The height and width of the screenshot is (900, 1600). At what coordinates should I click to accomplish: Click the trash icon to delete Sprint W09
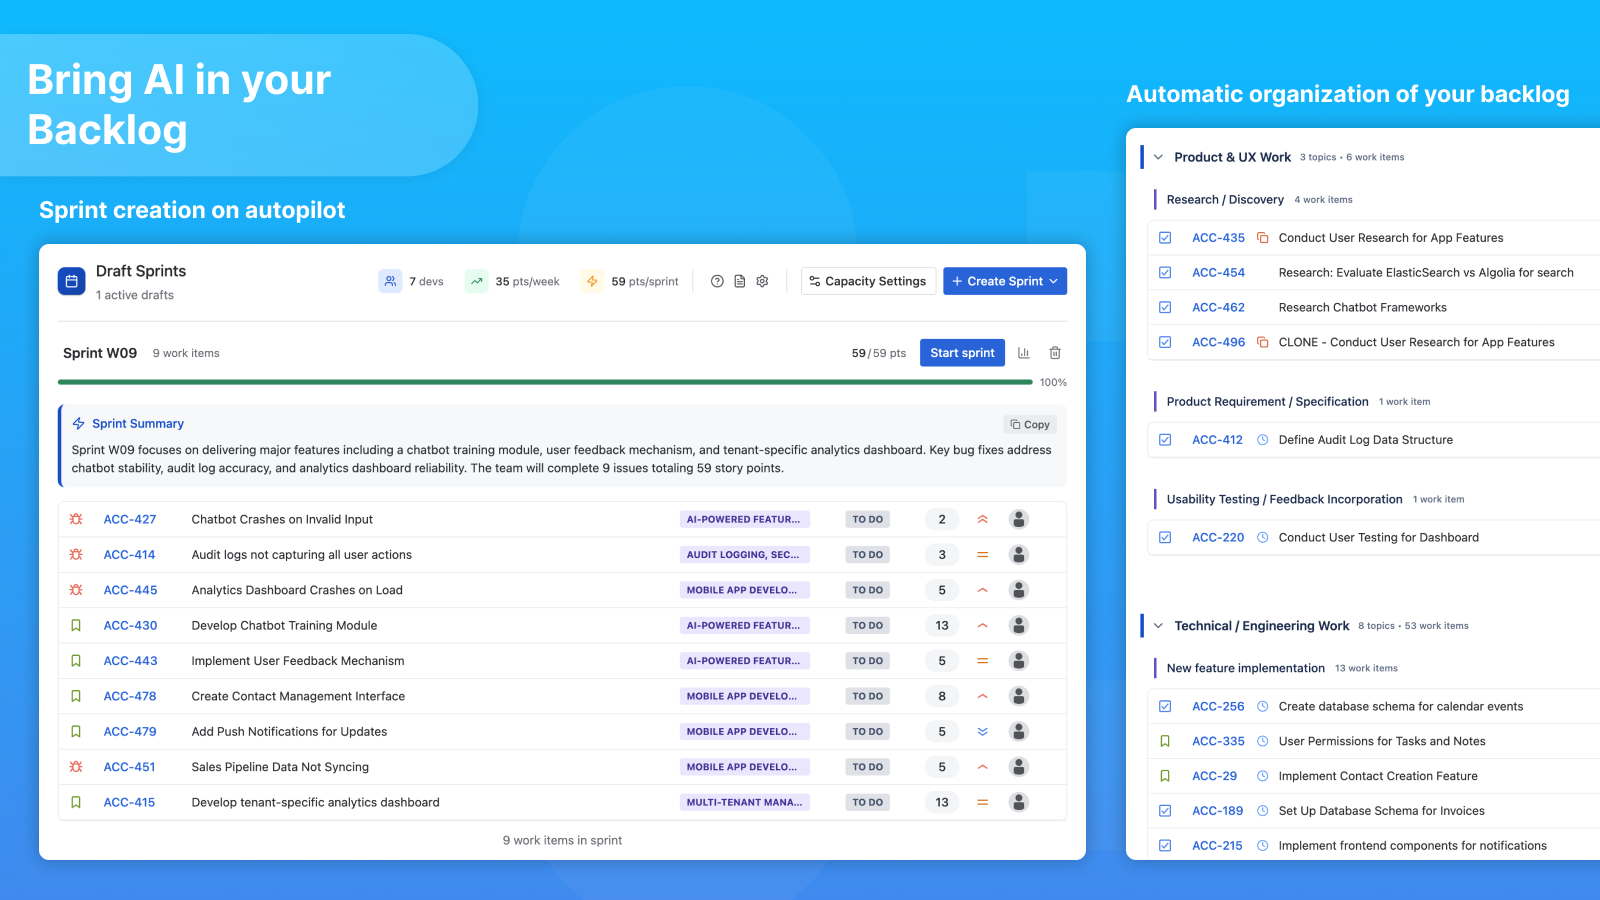[1055, 352]
